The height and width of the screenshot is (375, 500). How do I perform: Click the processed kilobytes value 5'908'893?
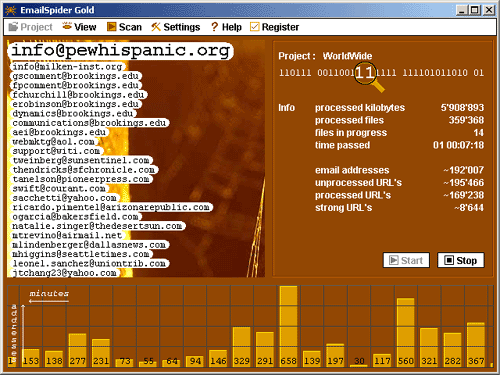point(462,108)
